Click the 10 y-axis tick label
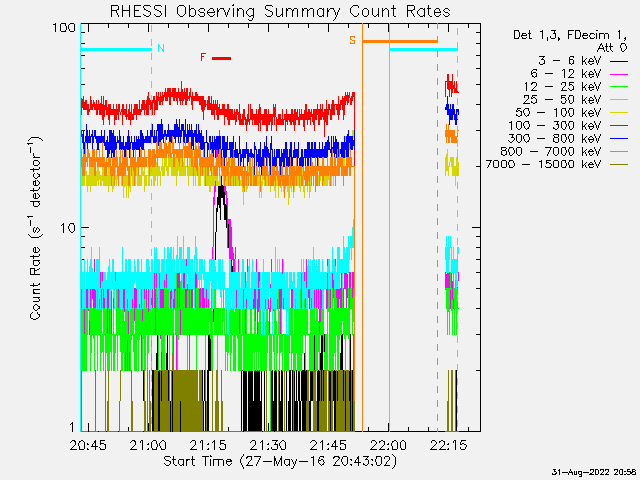 tap(68, 228)
